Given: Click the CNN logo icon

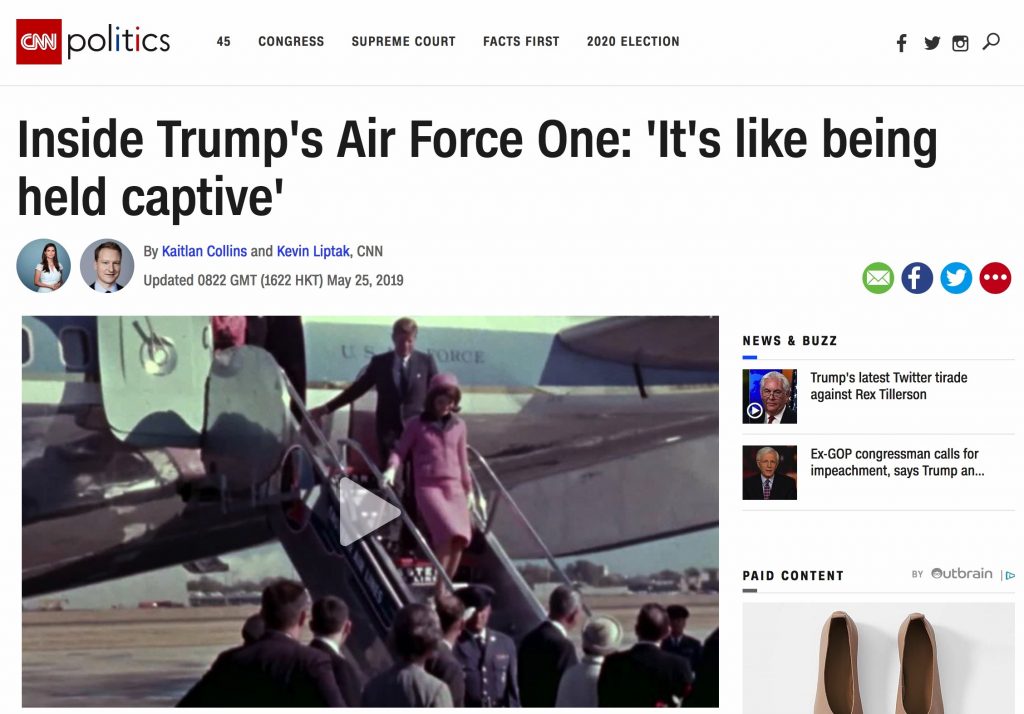Looking at the screenshot, I should click(39, 41).
